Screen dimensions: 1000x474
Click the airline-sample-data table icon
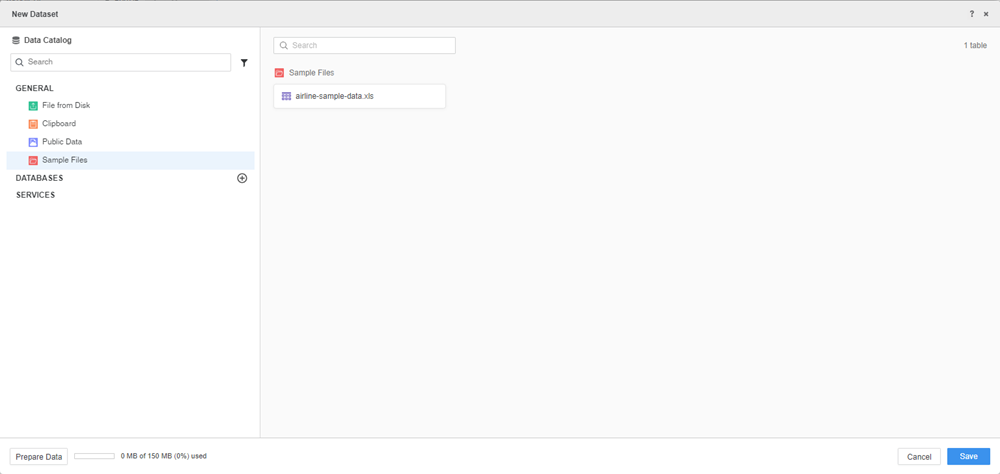(x=287, y=96)
